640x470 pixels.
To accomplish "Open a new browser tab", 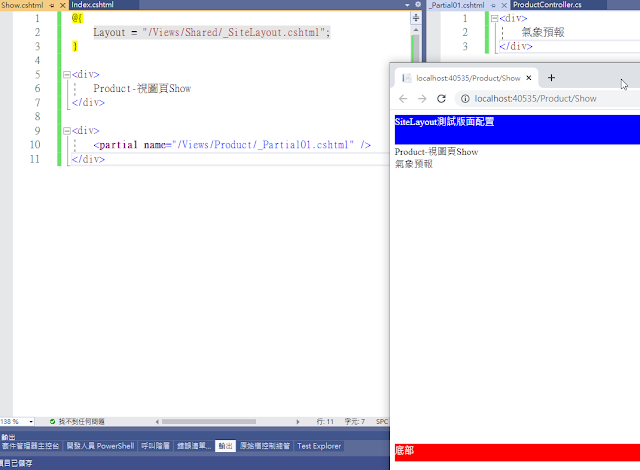I will (551, 78).
